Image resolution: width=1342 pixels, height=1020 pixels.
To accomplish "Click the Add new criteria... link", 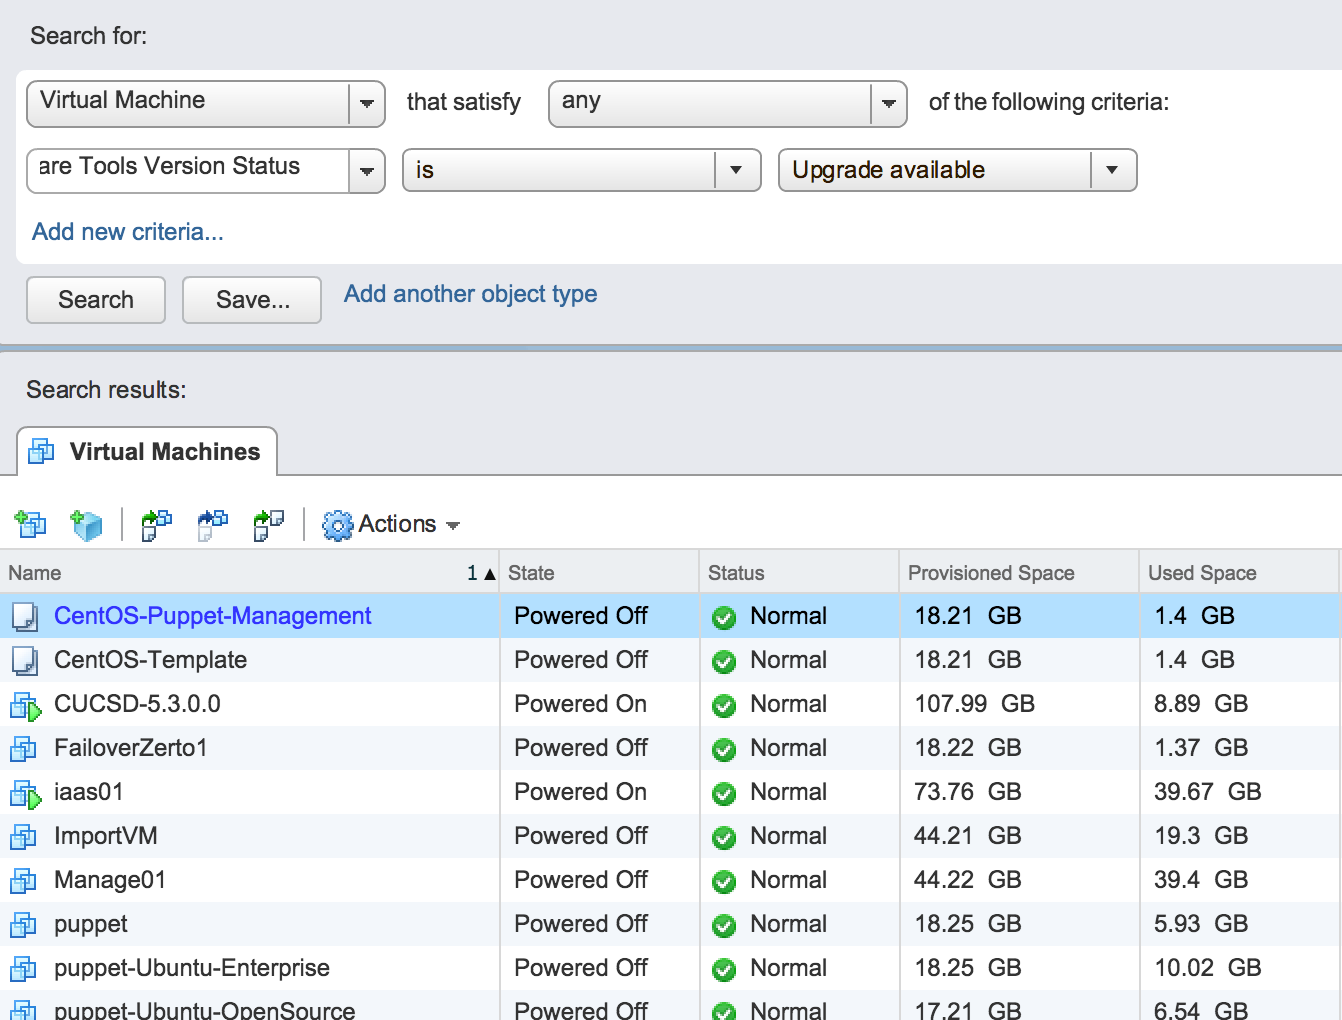I will click(128, 232).
